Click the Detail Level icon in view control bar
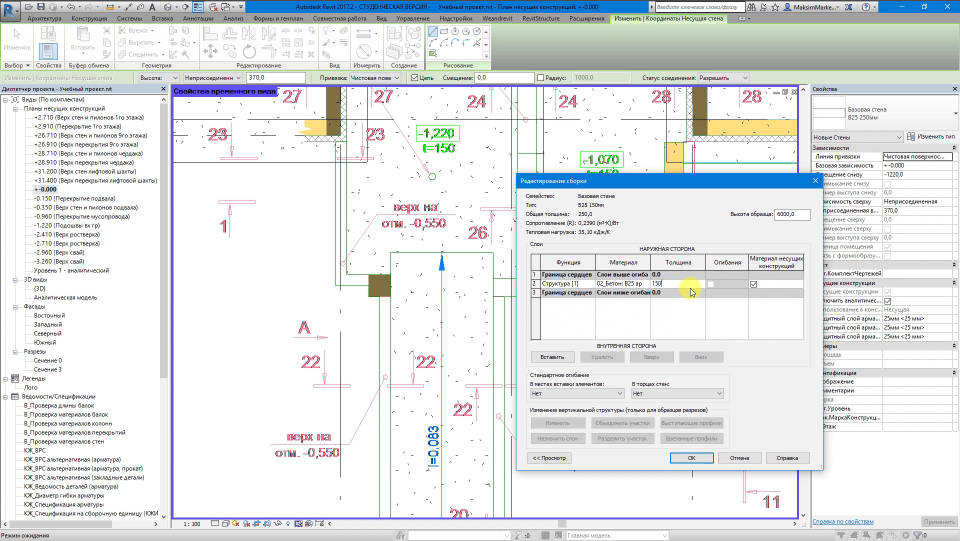The height and width of the screenshot is (541, 960). tap(215, 524)
